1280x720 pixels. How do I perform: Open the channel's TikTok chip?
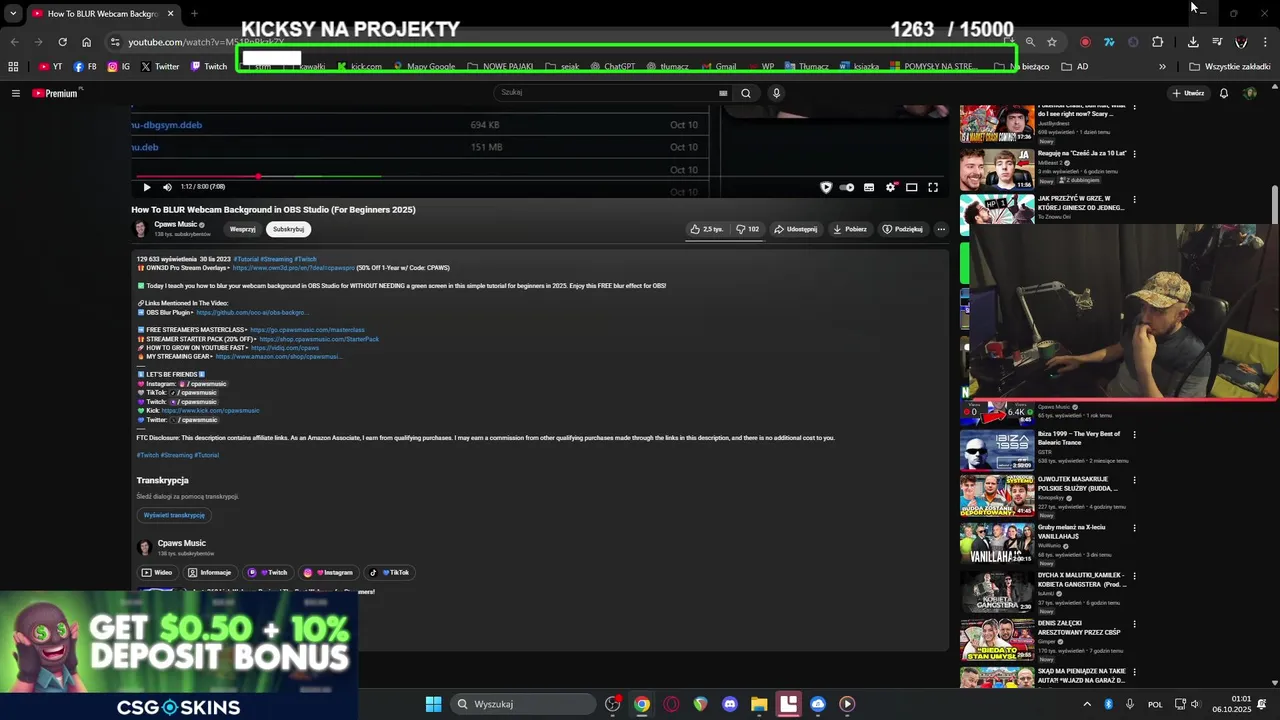coord(389,573)
